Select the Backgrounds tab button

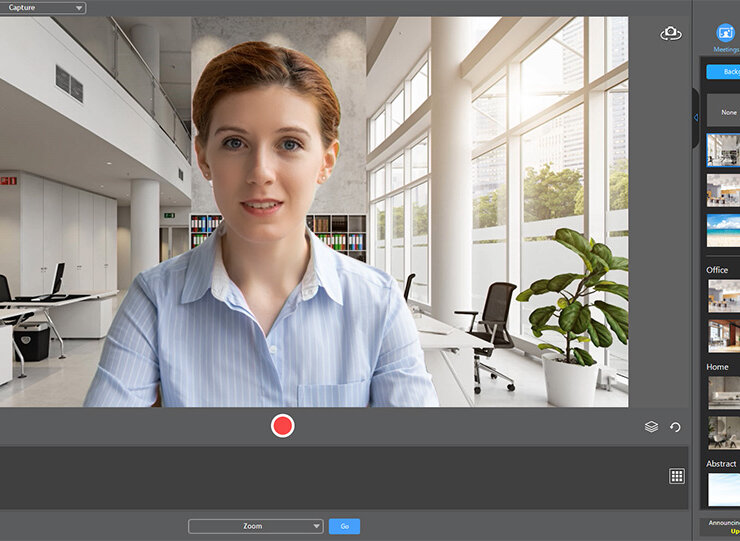click(x=723, y=72)
